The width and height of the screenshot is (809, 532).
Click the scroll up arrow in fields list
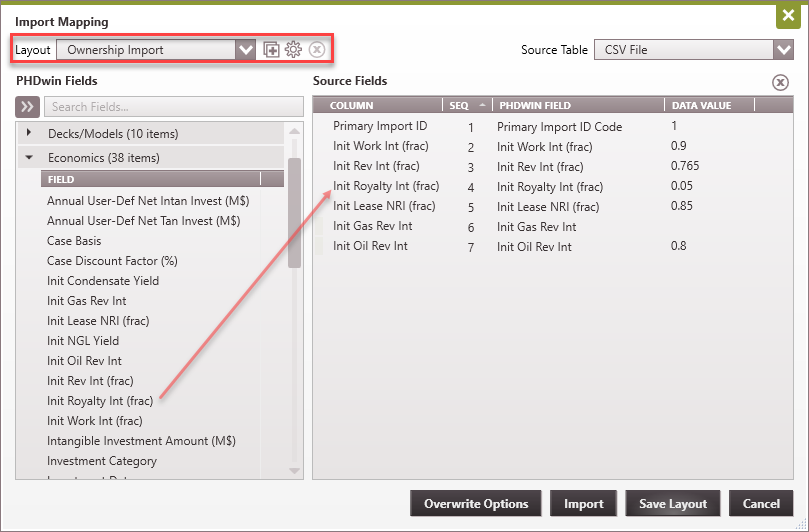[x=294, y=132]
